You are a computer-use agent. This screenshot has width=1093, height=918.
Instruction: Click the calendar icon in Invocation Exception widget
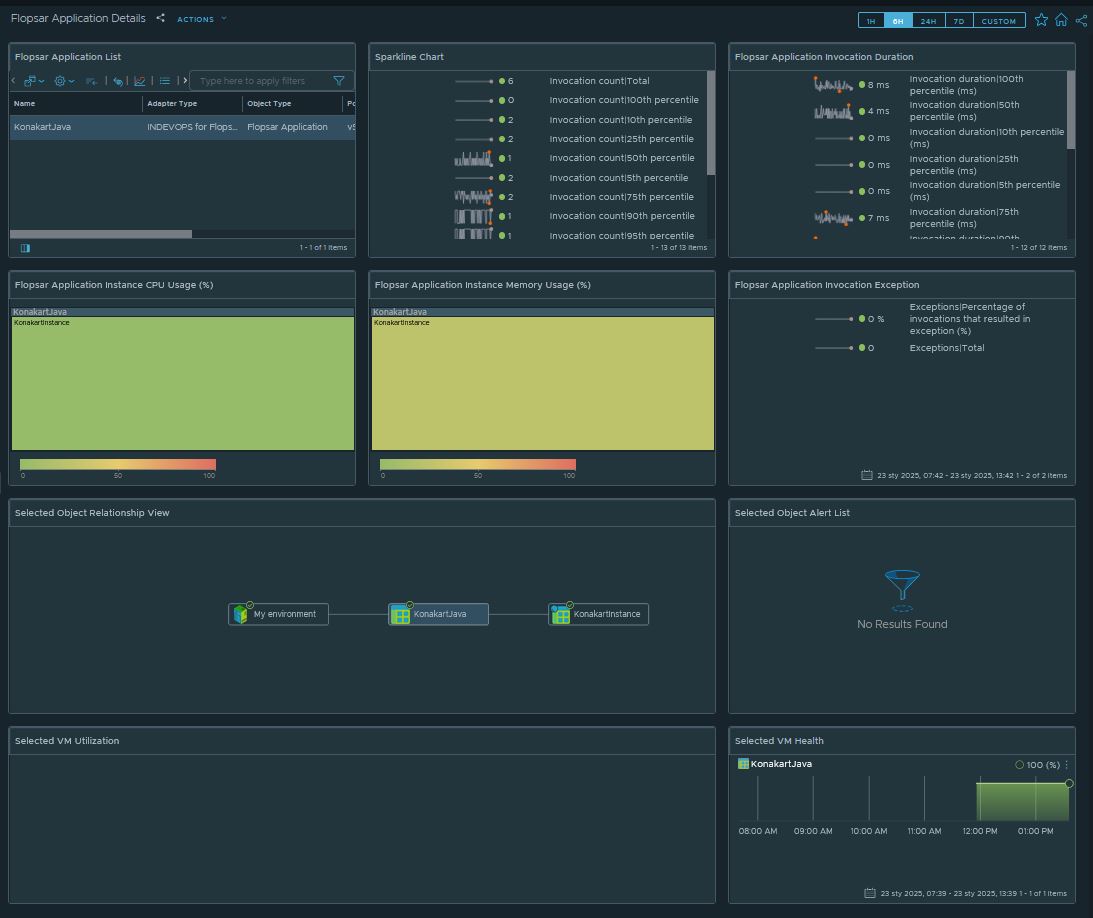pos(866,475)
